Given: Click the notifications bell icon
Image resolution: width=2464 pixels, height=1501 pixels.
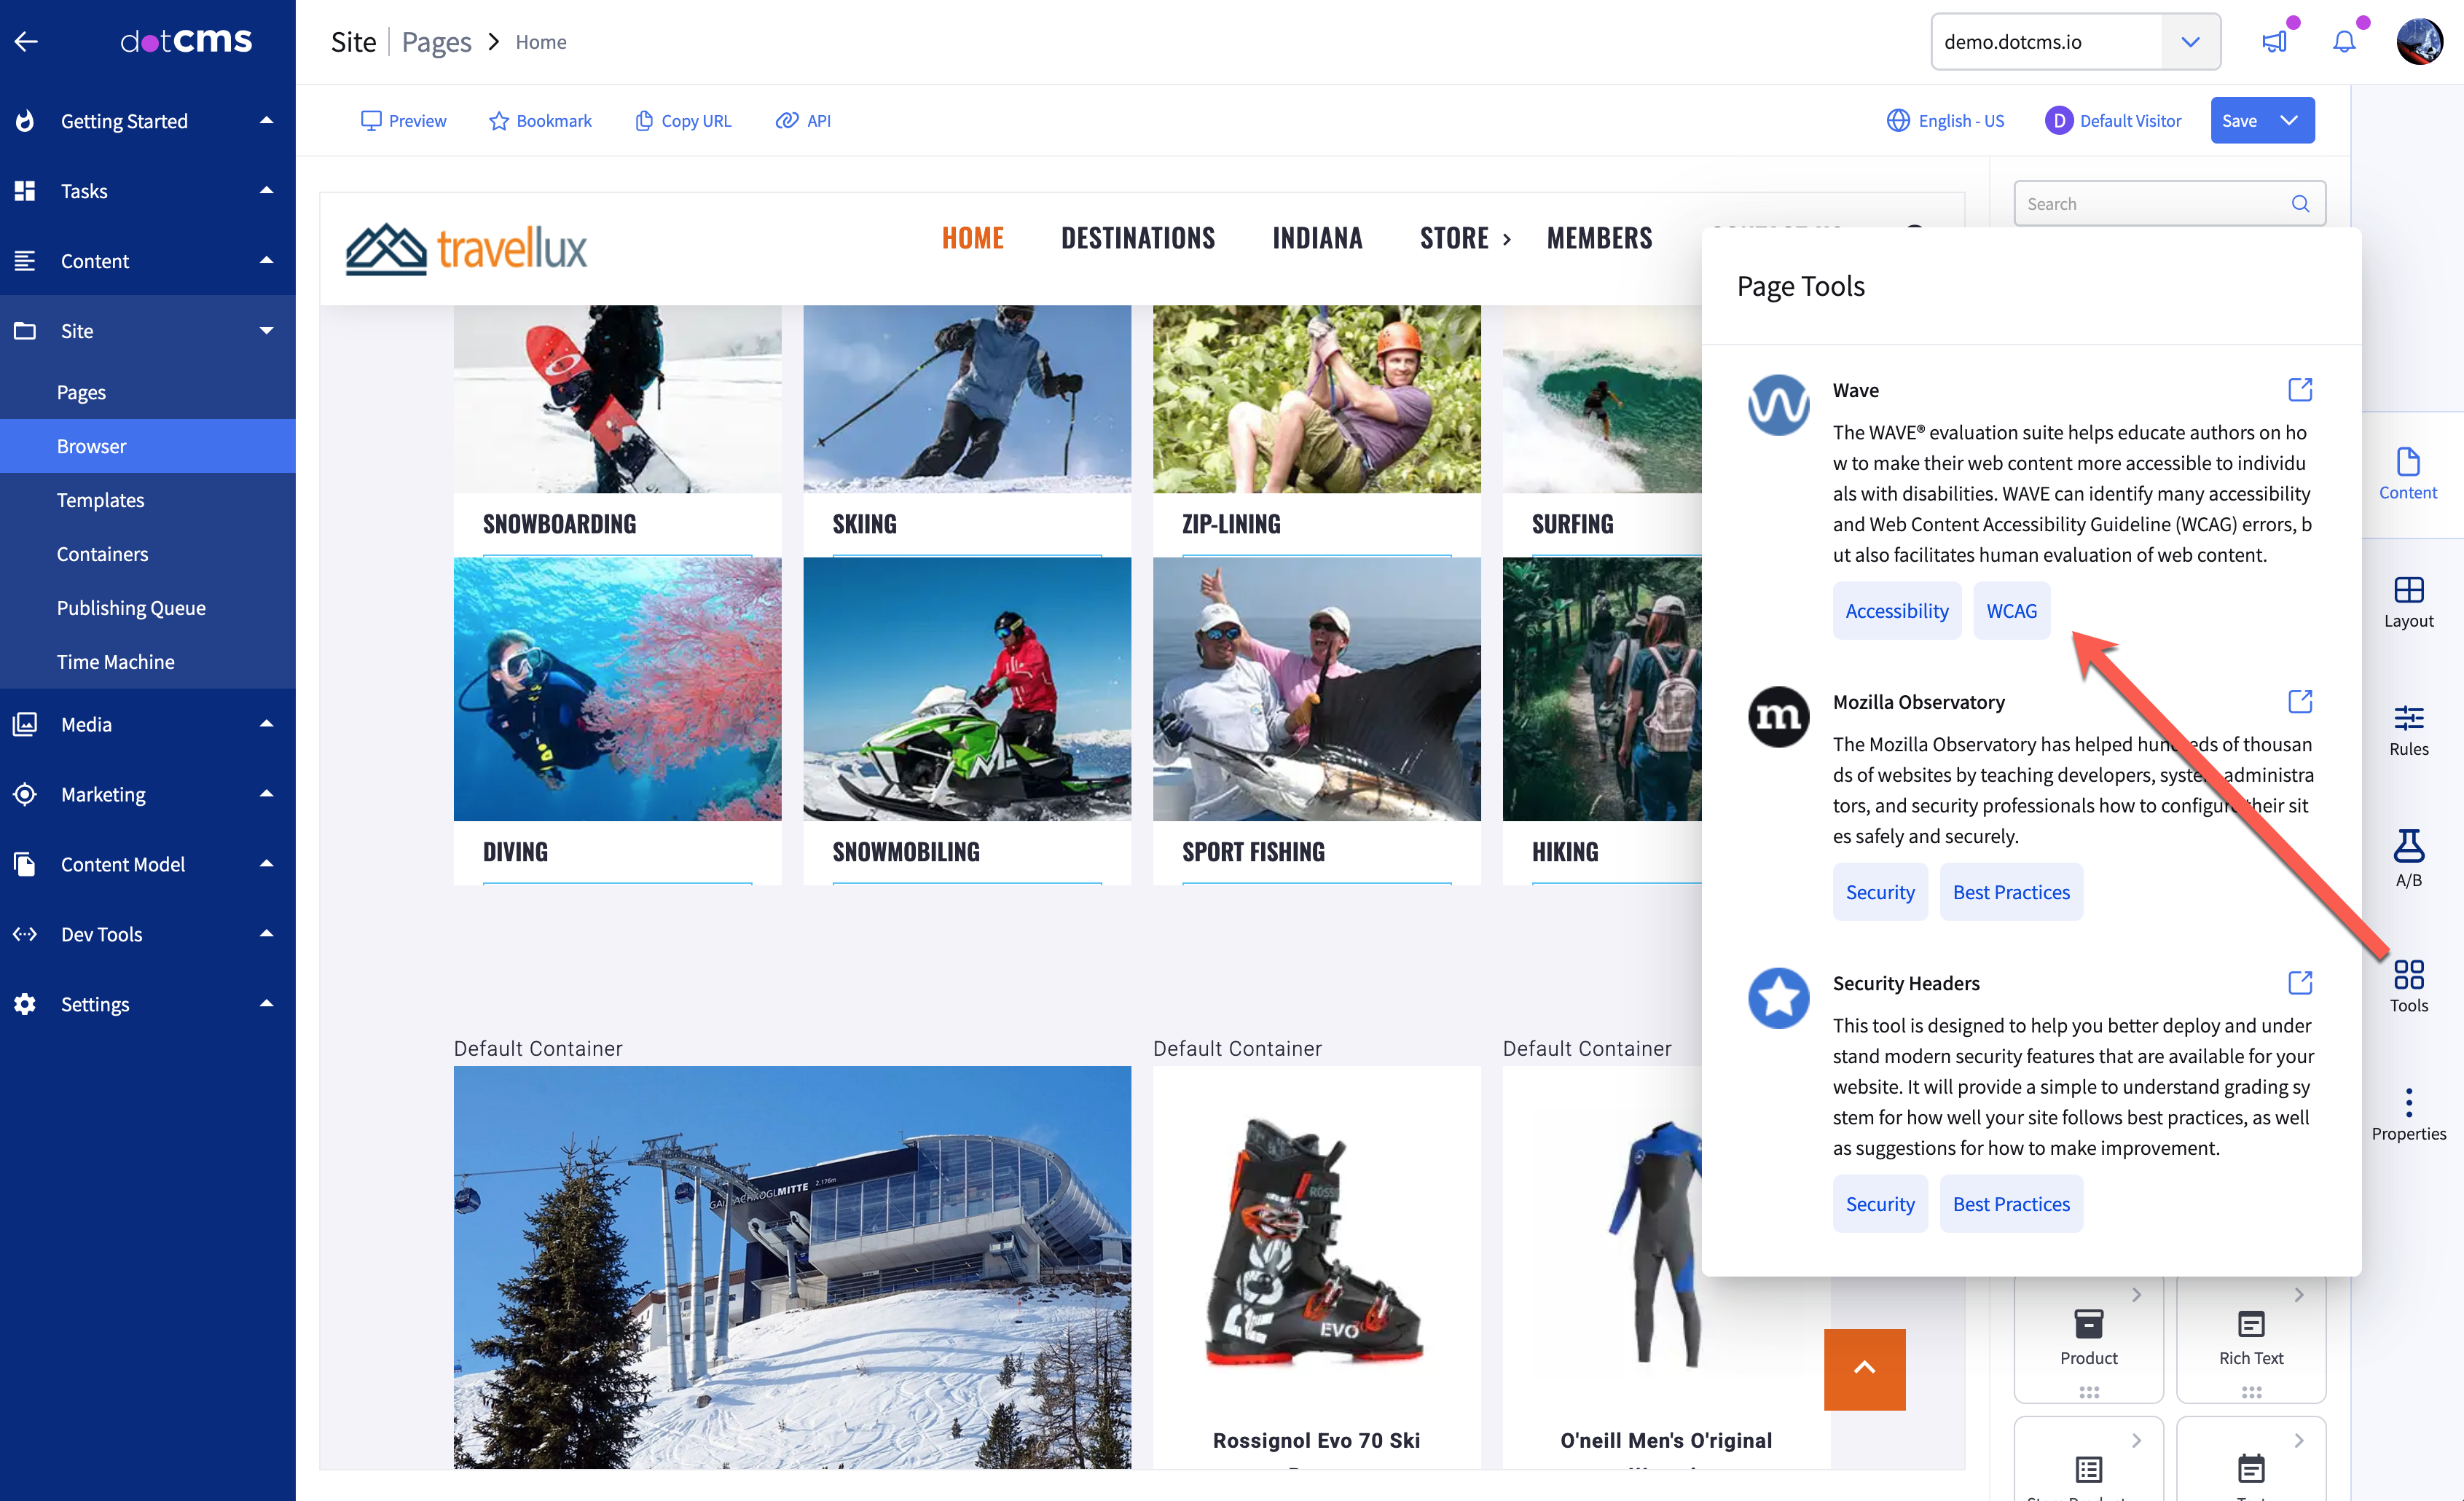Looking at the screenshot, I should tap(2343, 42).
